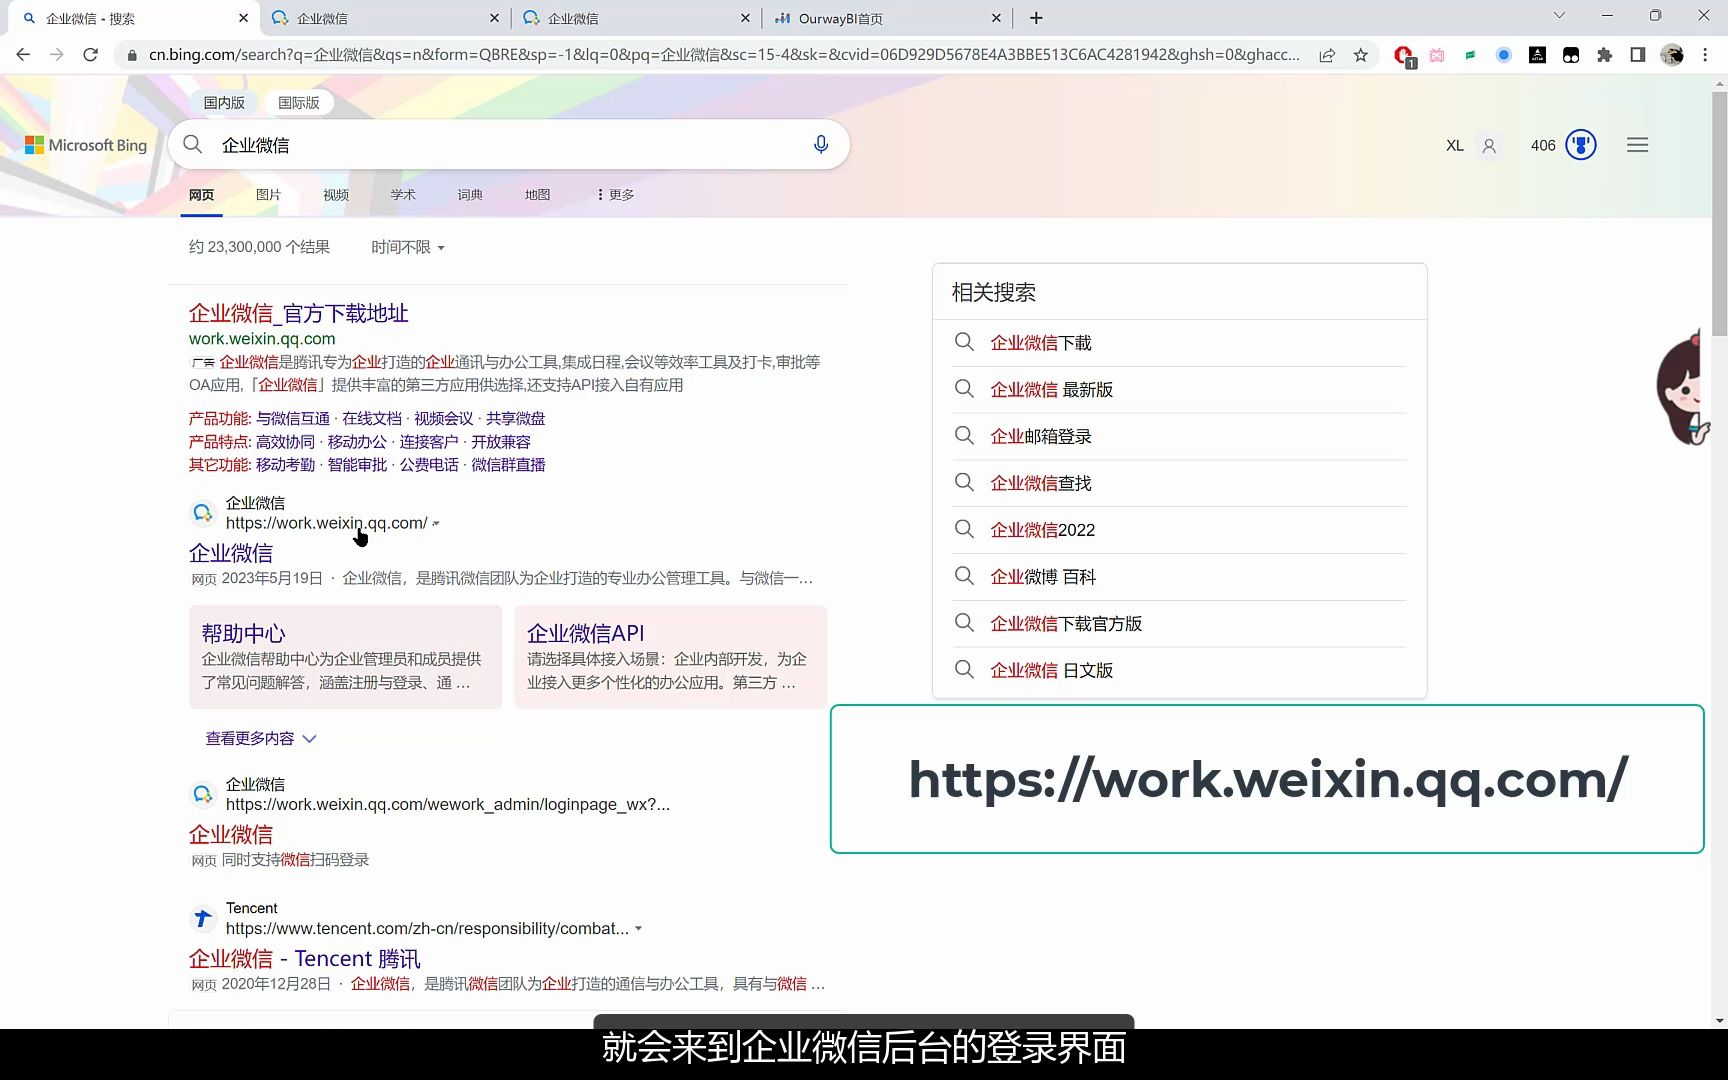Image resolution: width=1728 pixels, height=1080 pixels.
Task: Open the Microsoft Rewards medal icon
Action: click(1580, 144)
